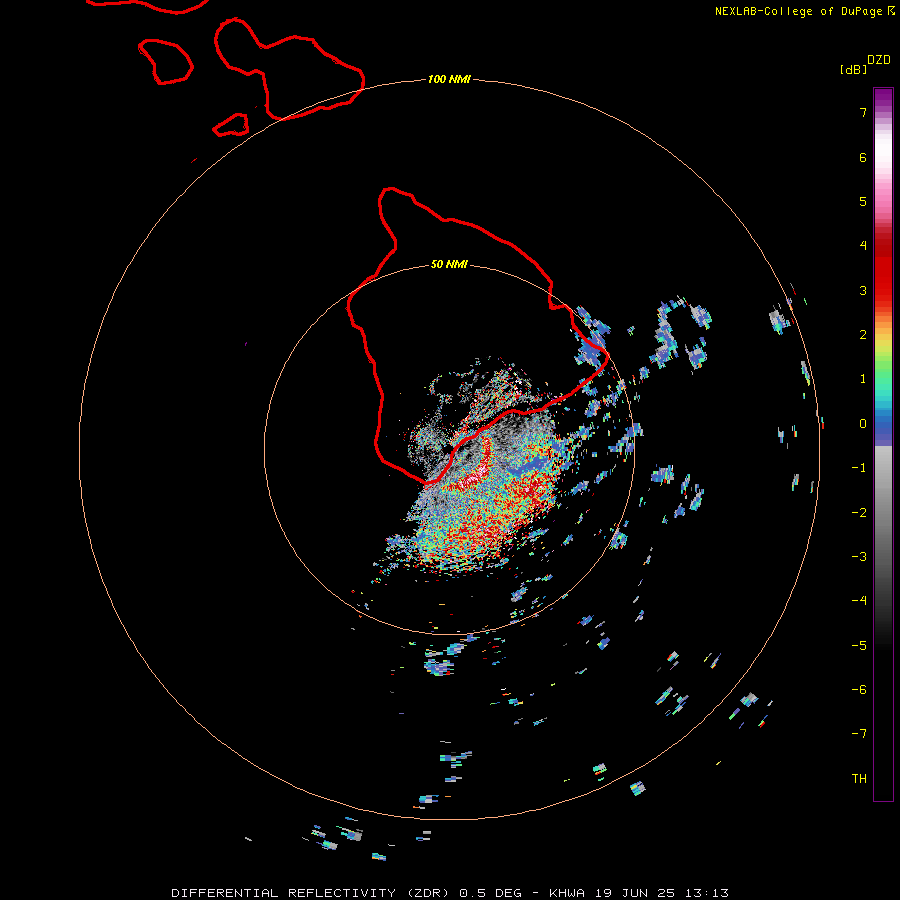
Task: Click the 13:13 timestamp
Action: (x=707, y=893)
